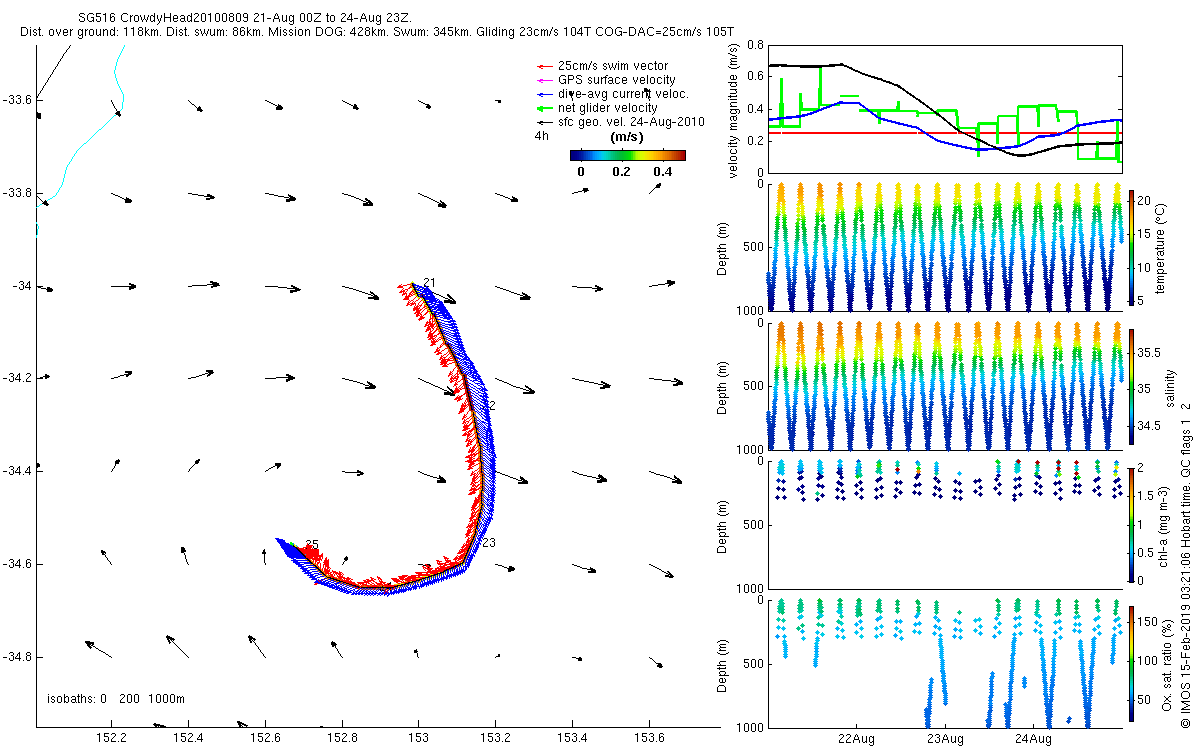Click the '20' tick on the temperature colorbar
The width and height of the screenshot is (1200, 750).
click(x=1144, y=200)
